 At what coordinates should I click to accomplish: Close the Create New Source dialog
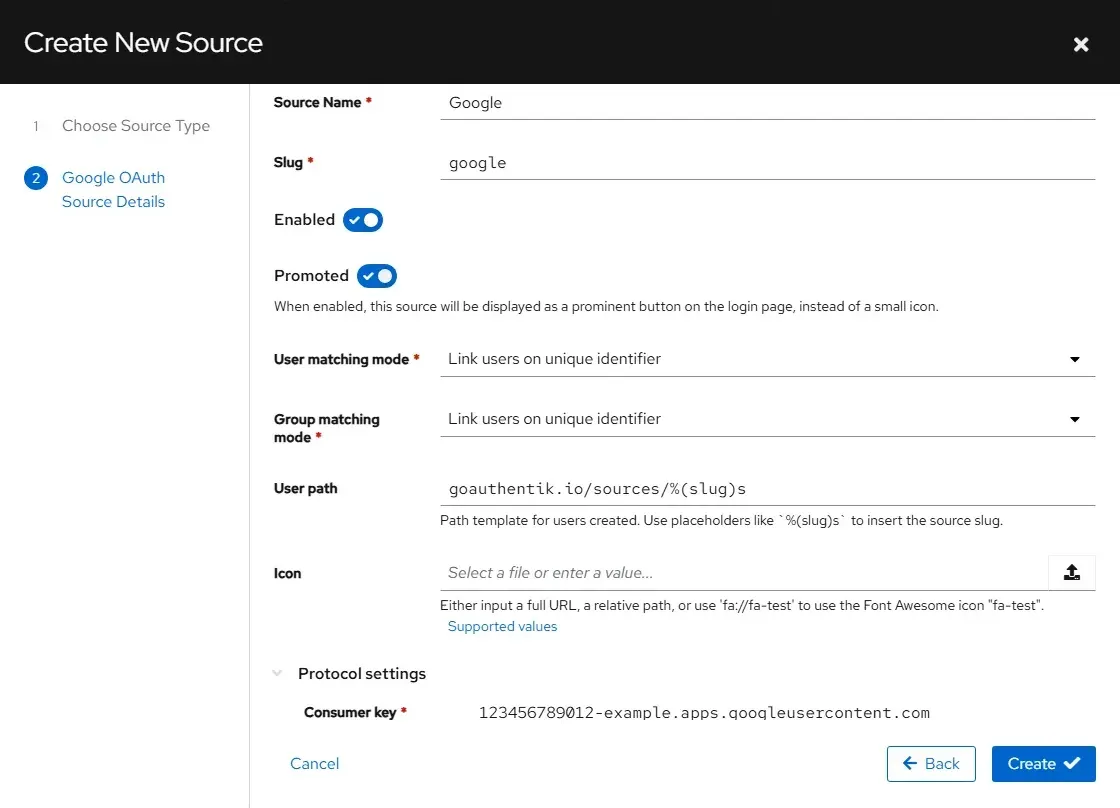pos(1081,44)
